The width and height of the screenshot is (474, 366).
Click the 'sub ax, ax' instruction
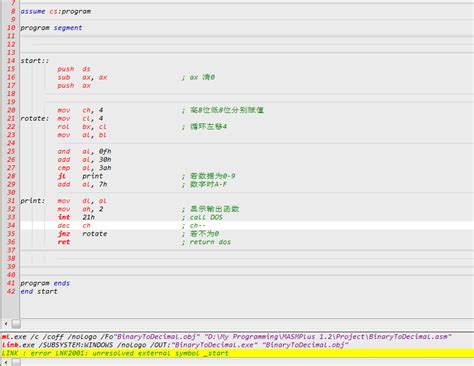click(x=82, y=77)
